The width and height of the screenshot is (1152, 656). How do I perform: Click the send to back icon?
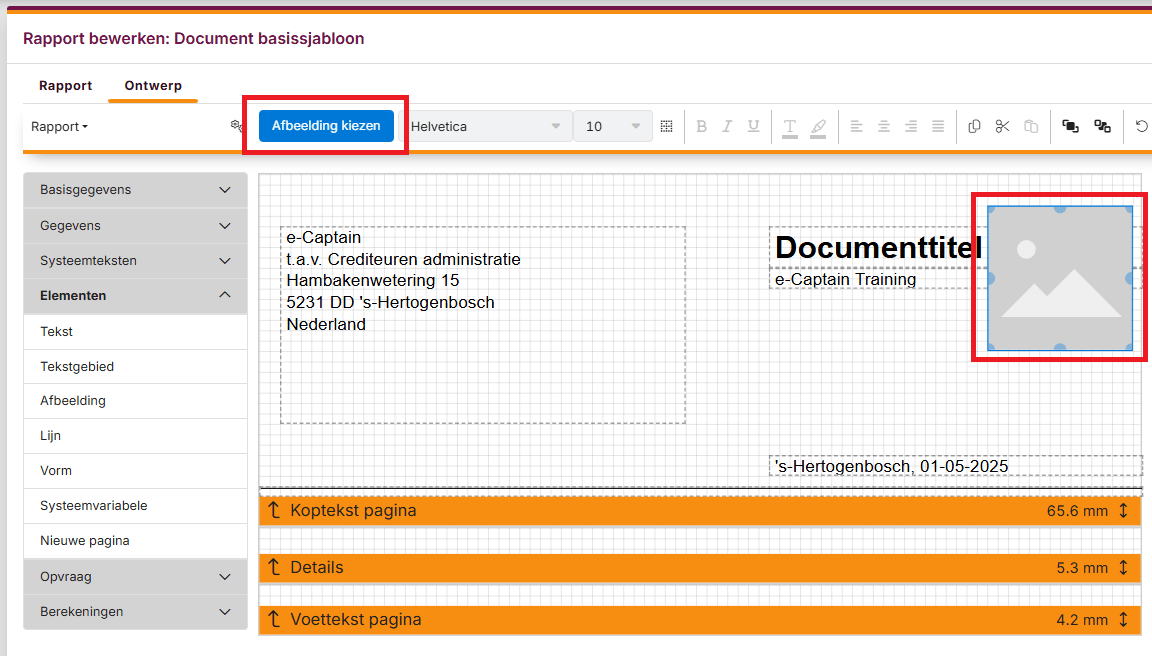click(1102, 126)
